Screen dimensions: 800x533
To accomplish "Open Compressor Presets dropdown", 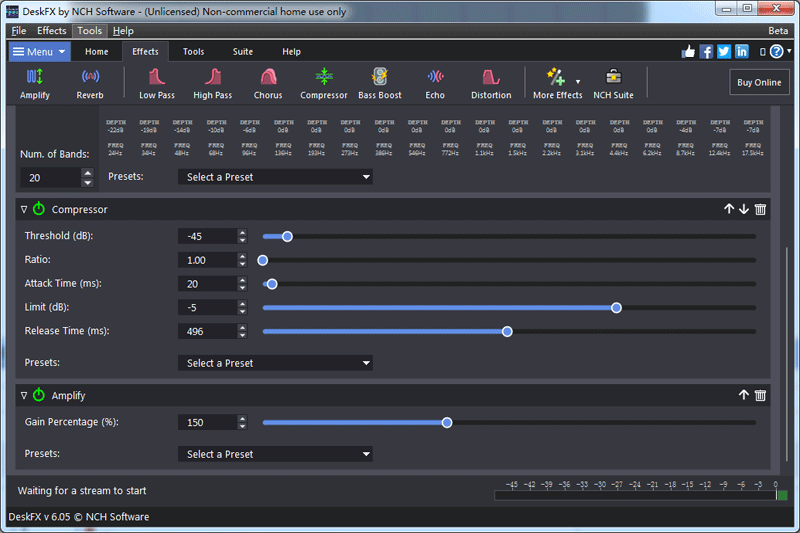I will coord(275,363).
